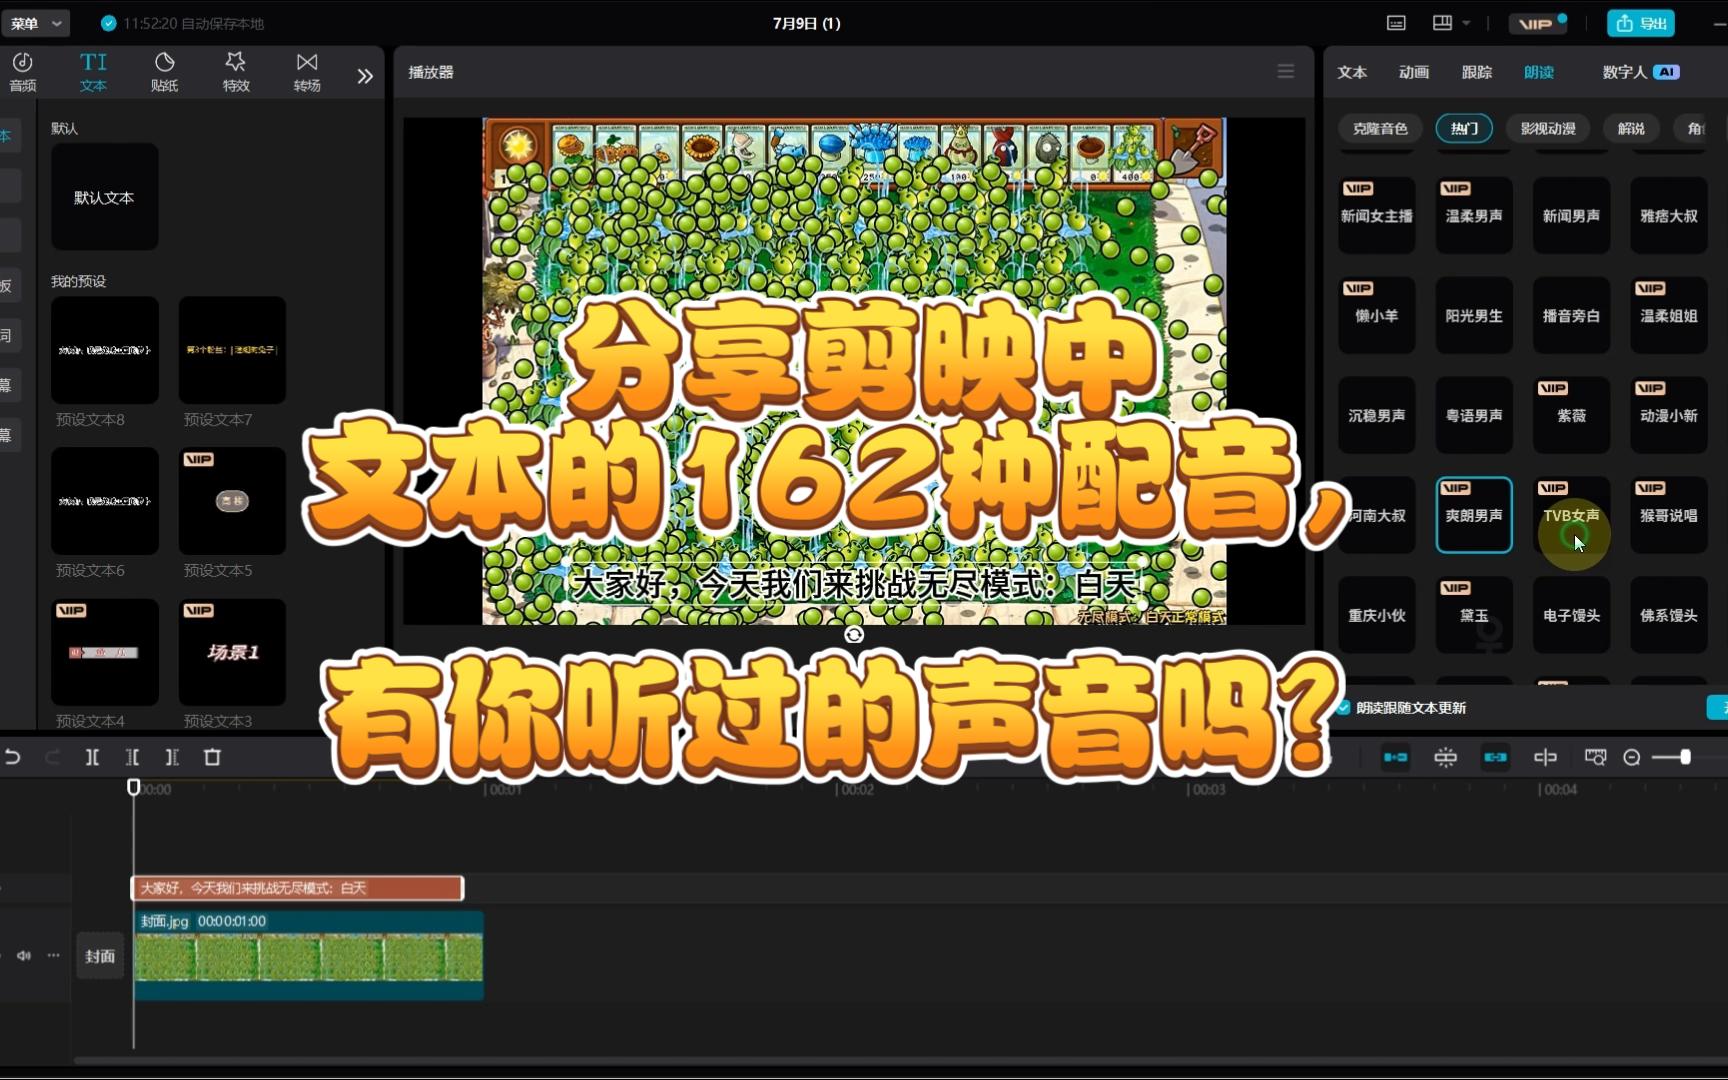Select the 解说 voice category
Image resolution: width=1728 pixels, height=1080 pixels.
(x=1631, y=128)
